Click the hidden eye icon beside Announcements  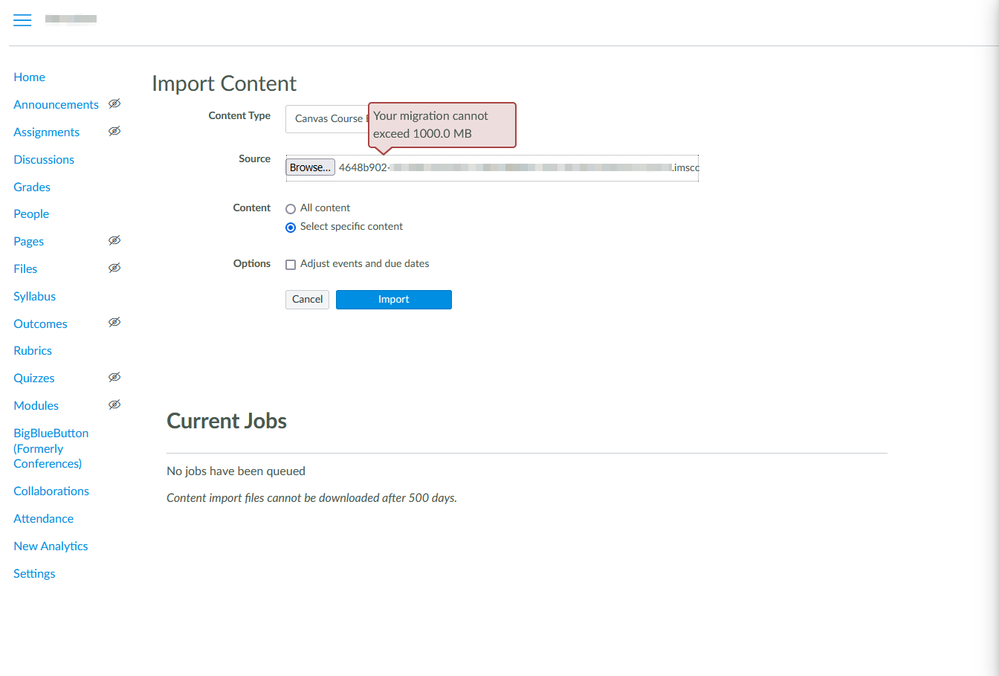point(114,104)
